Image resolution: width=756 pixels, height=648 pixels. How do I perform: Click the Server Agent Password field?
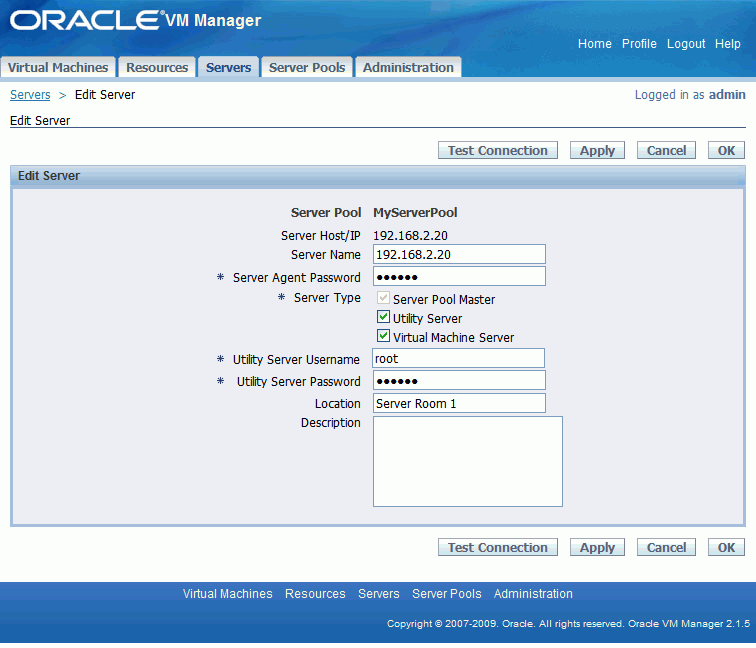point(459,276)
